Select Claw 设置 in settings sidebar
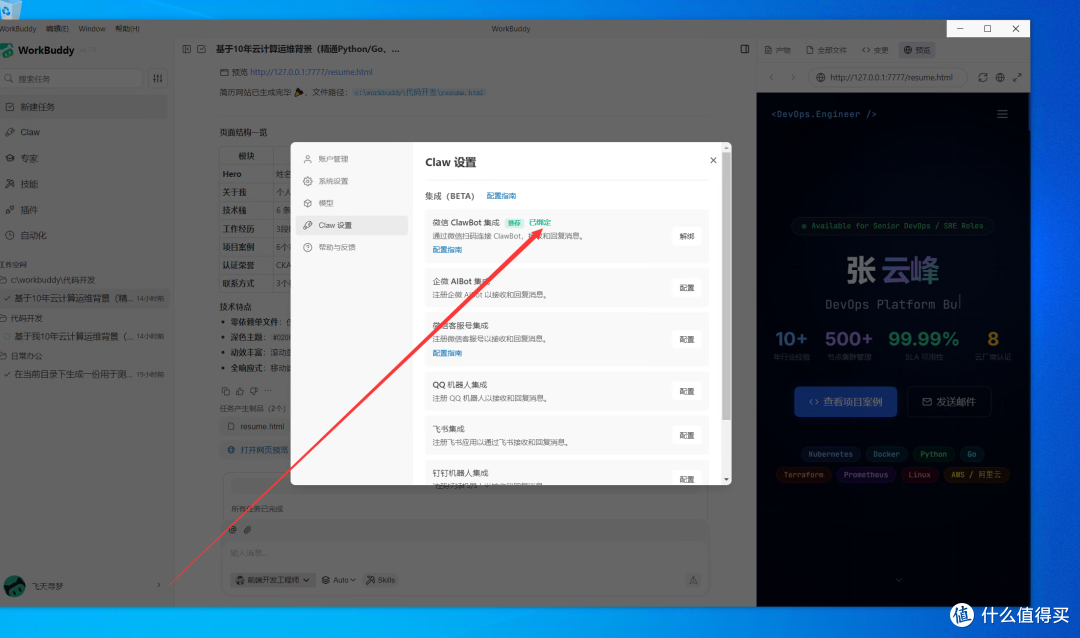The width and height of the screenshot is (1080, 638). [x=351, y=225]
